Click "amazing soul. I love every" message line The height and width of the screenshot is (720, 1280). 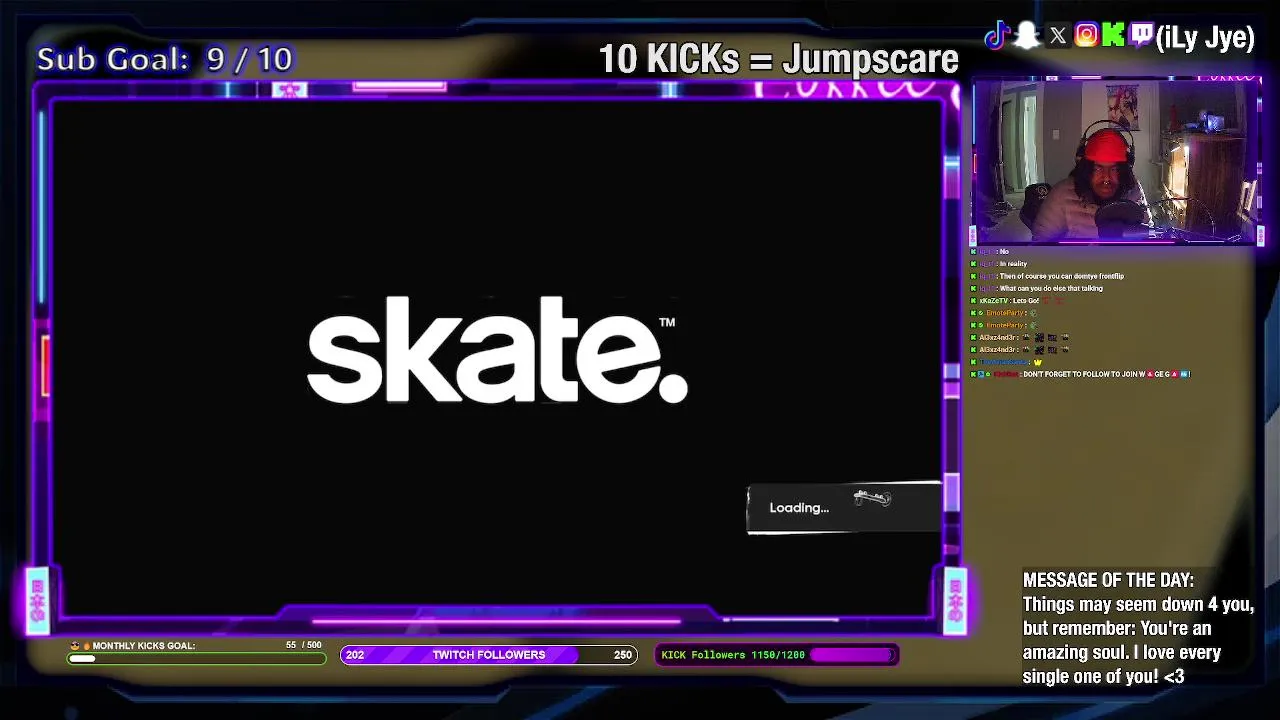(x=1122, y=653)
